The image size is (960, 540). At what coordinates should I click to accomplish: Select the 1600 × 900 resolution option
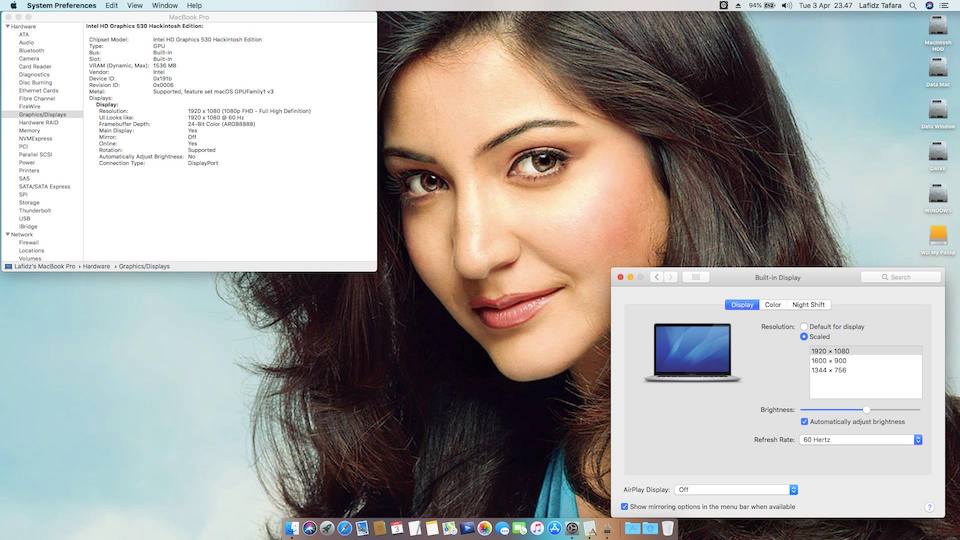coord(829,361)
